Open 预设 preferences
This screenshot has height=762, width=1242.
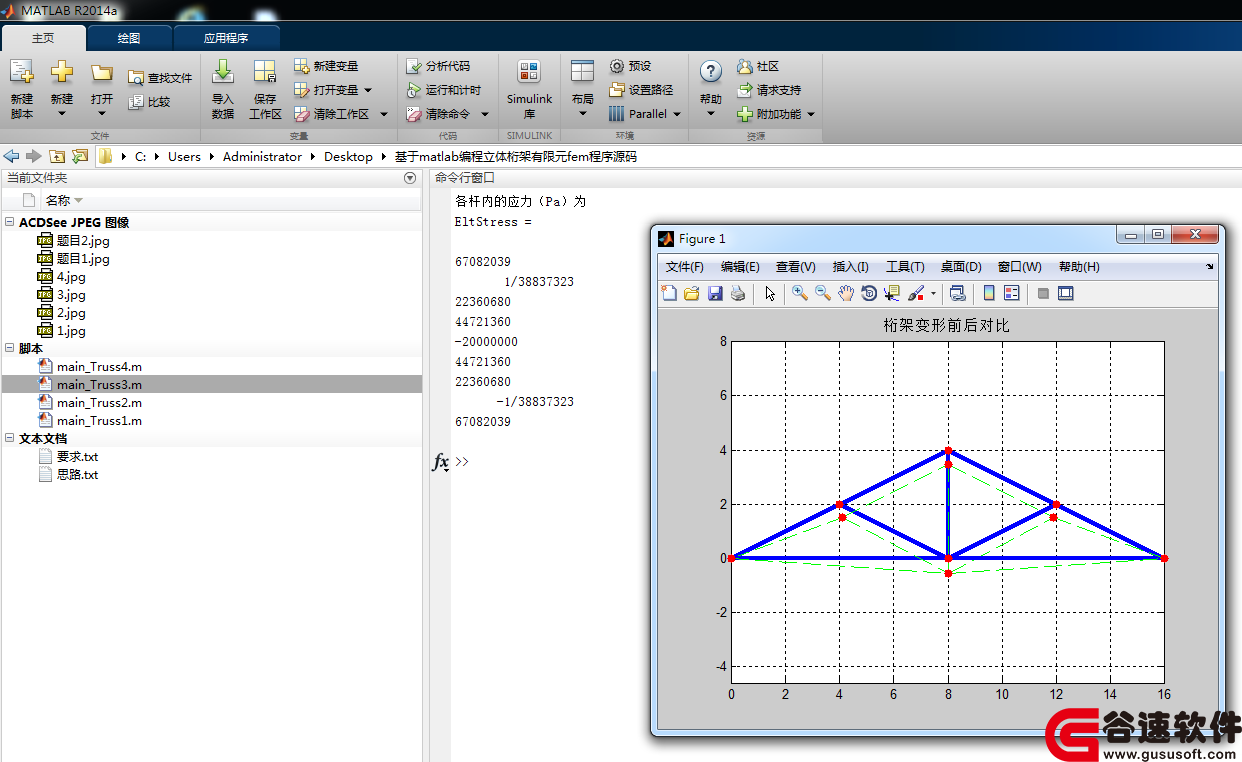(x=630, y=66)
